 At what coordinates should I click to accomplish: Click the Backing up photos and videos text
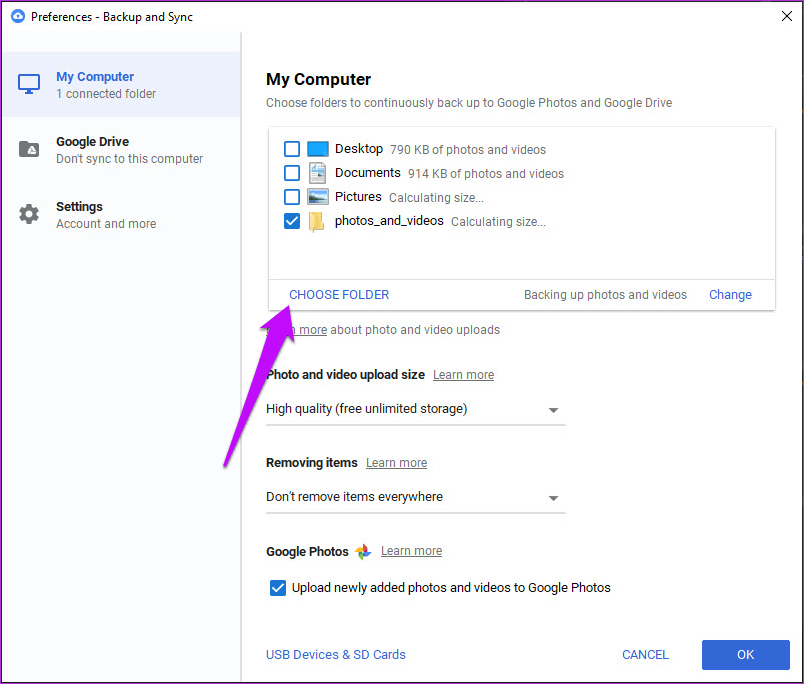tap(605, 295)
